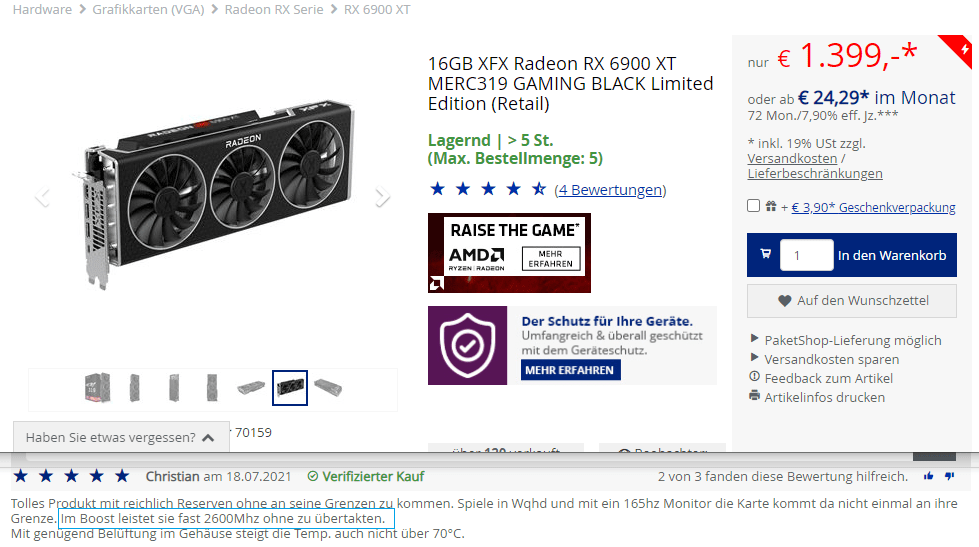Expand the 'Haben Sie etwas vergessen?' panel
979x547 pixels.
(121, 437)
